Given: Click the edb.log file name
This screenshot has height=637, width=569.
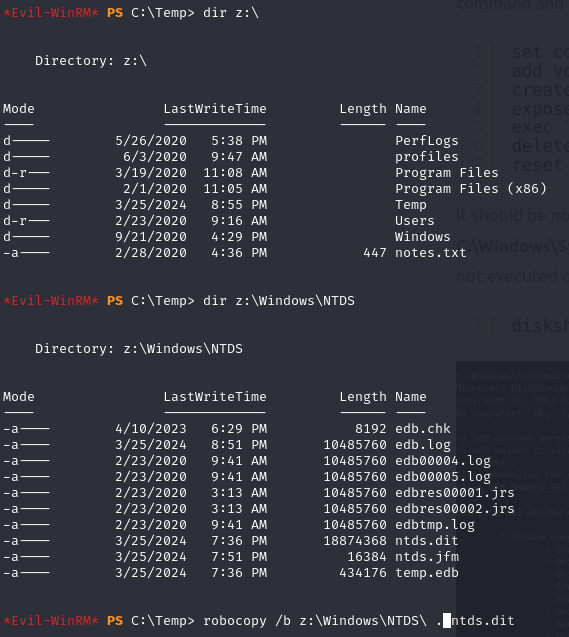Looking at the screenshot, I should pos(422,445).
